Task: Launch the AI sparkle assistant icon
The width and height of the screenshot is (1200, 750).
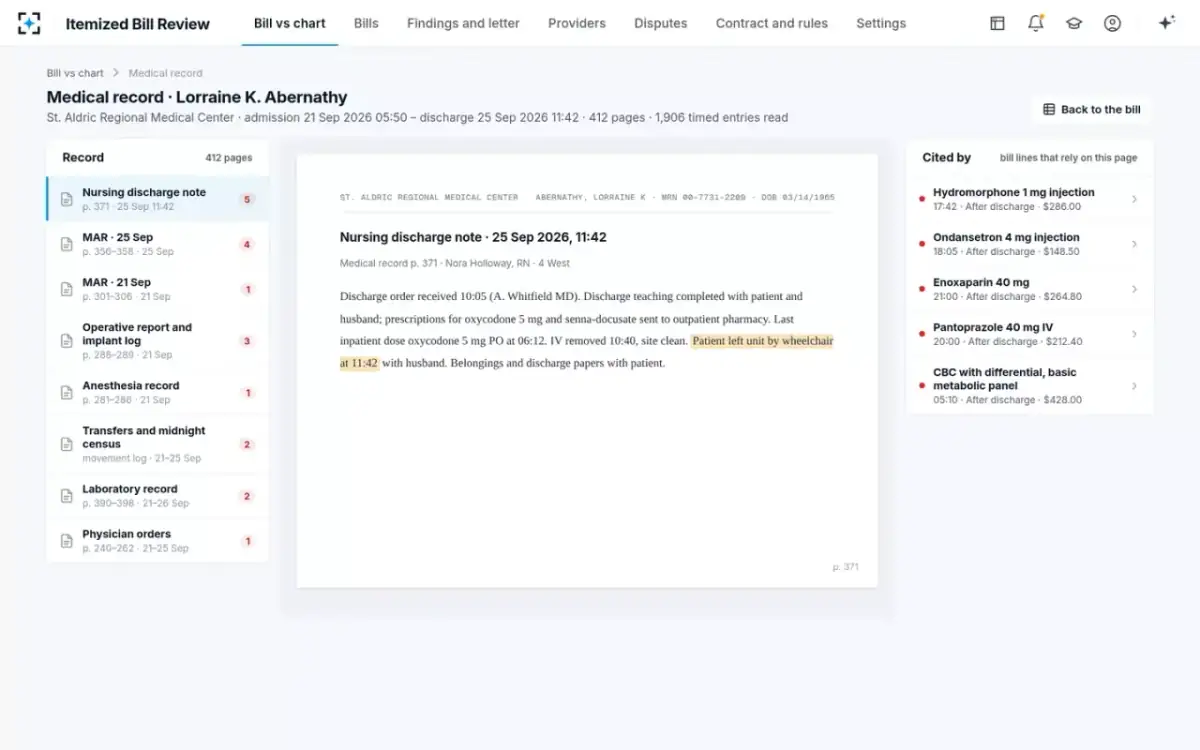Action: (x=1166, y=23)
